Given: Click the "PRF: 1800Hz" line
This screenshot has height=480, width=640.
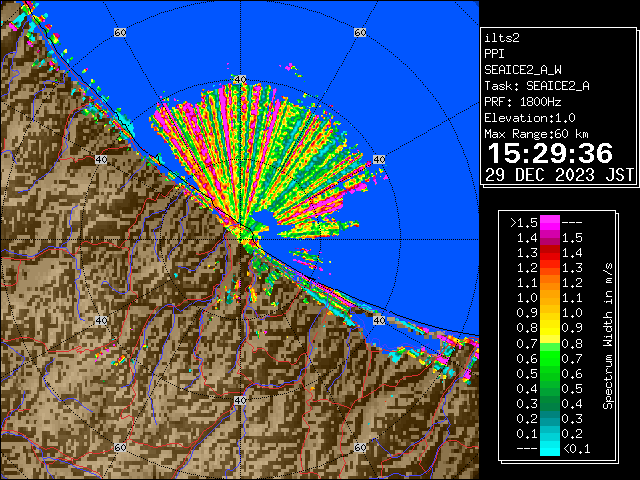Looking at the screenshot, I should tap(523, 102).
